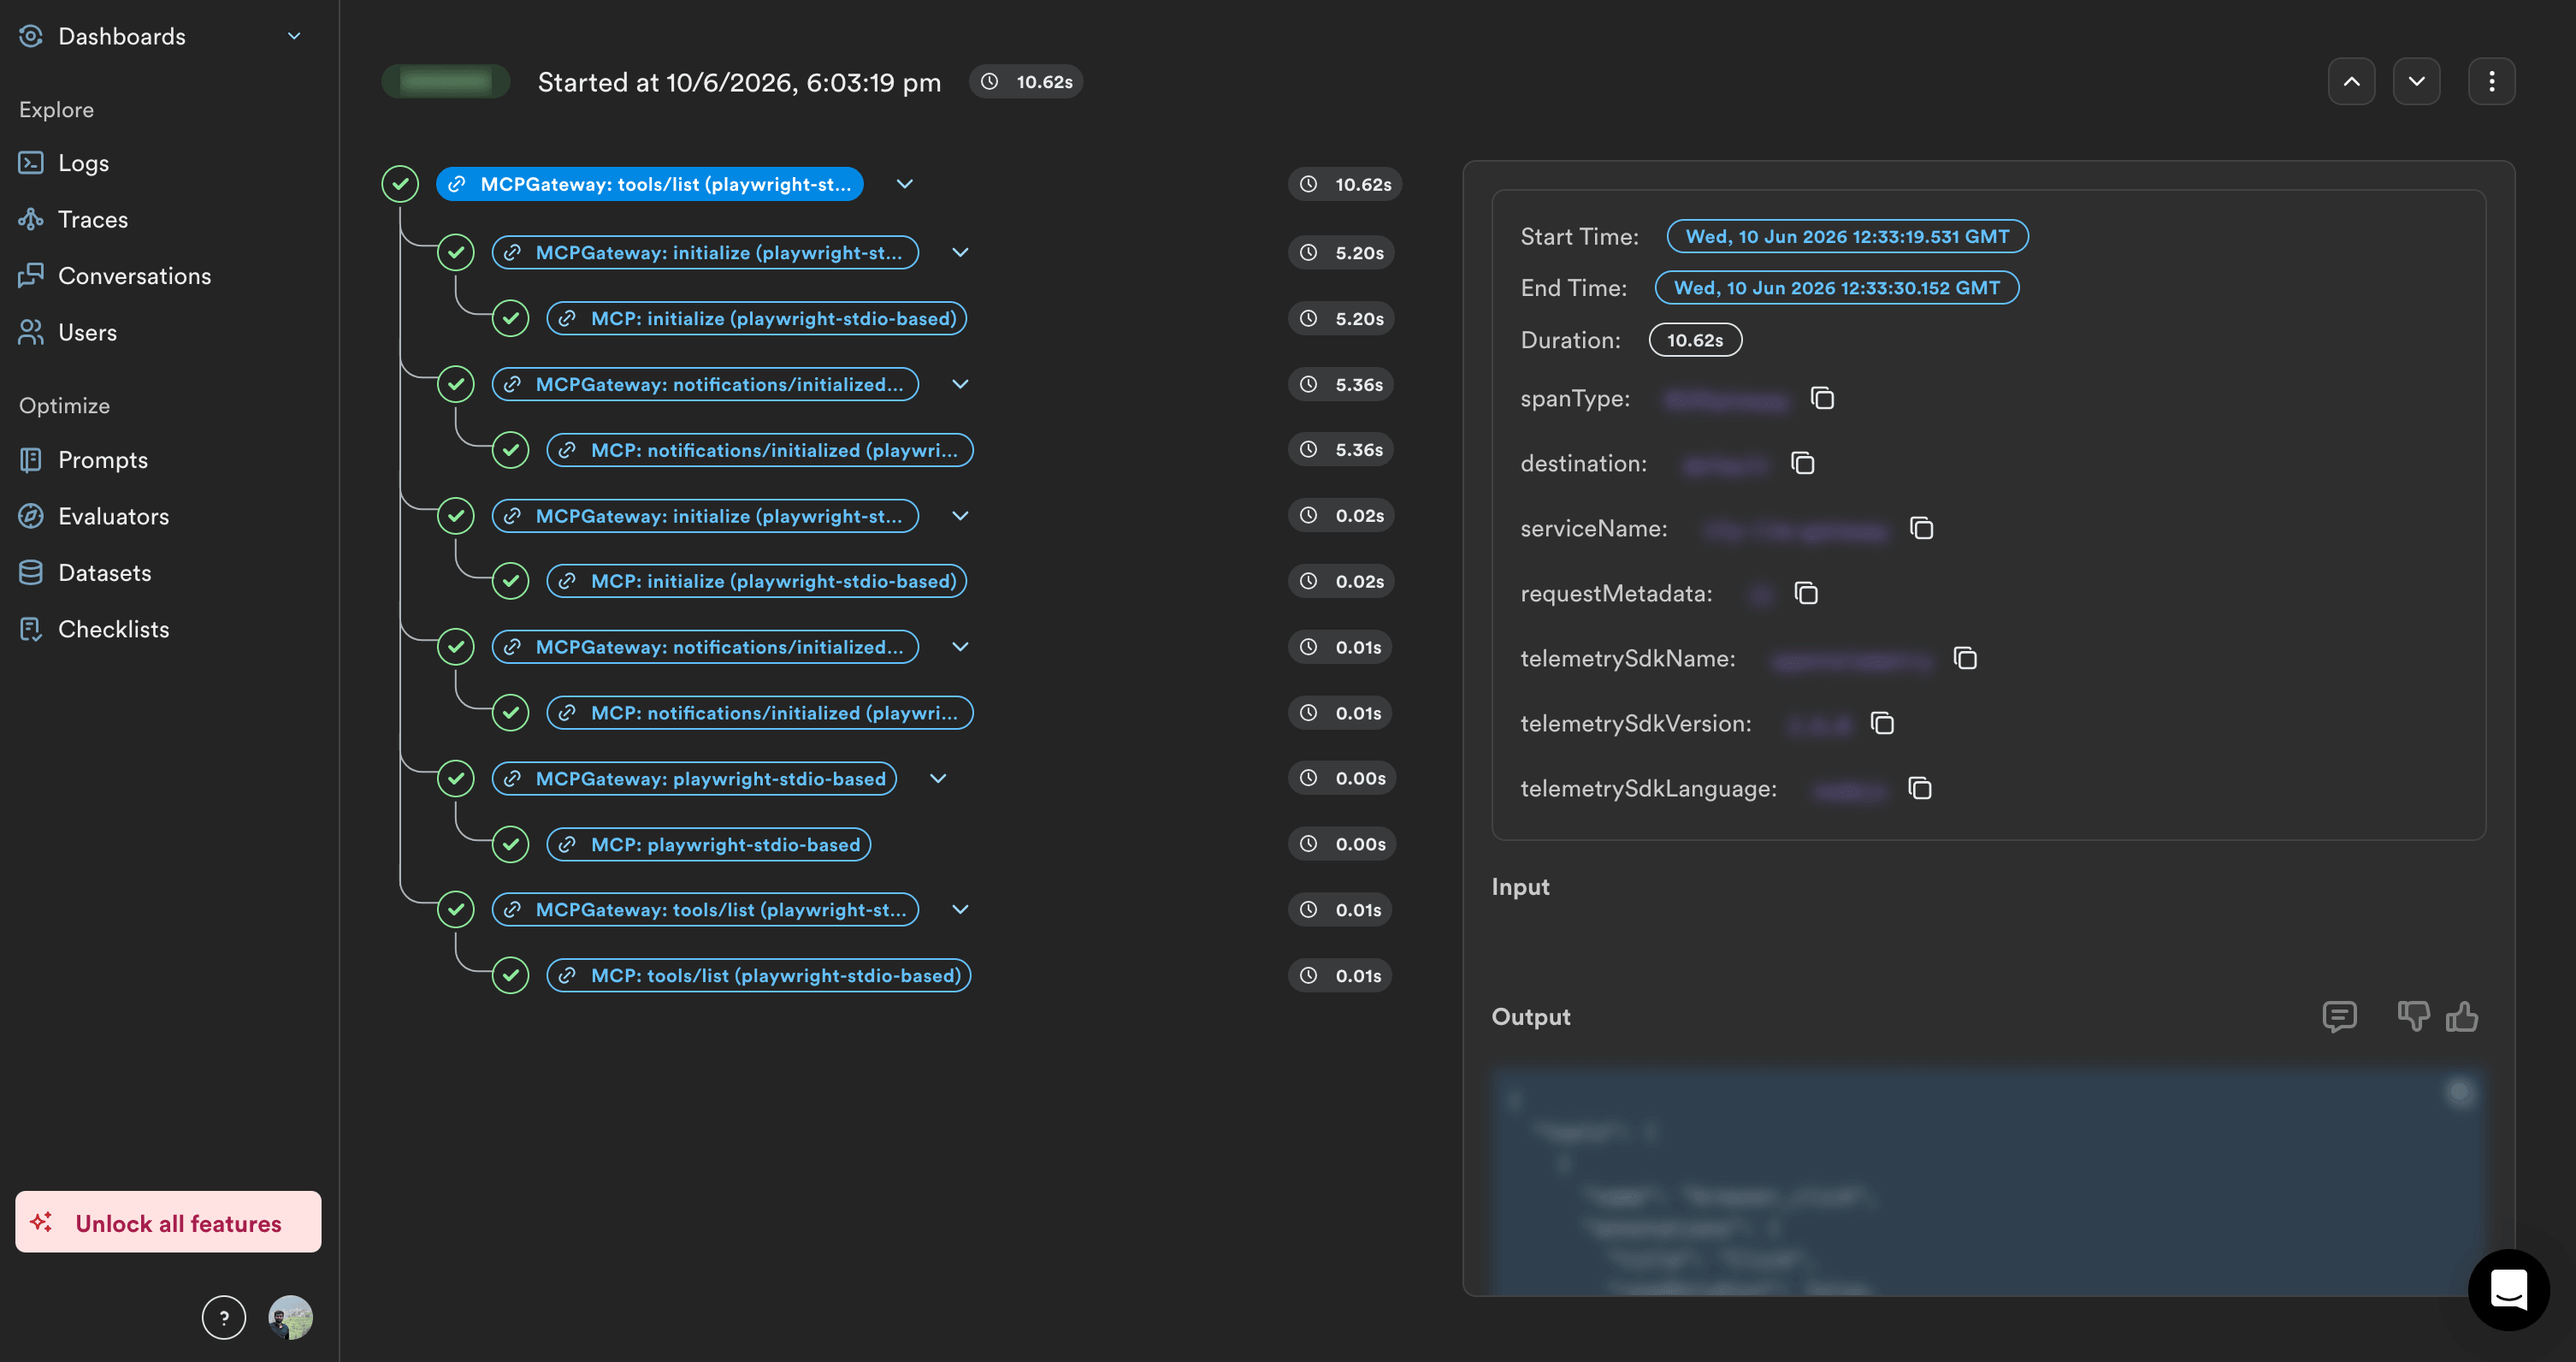
Task: Click the Unlock all features button
Action: (x=168, y=1222)
